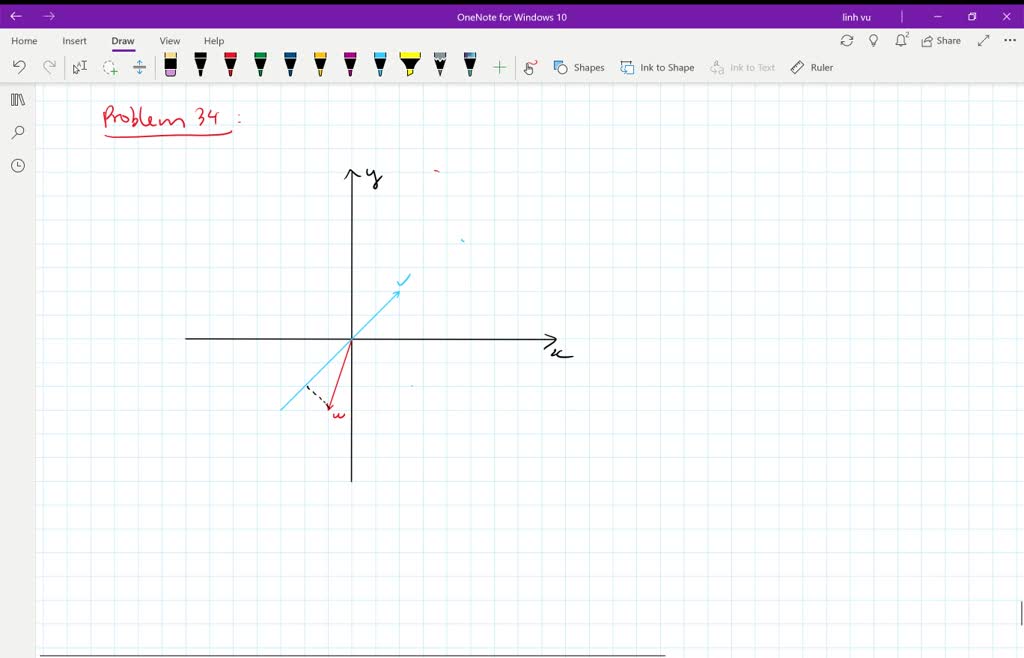Activate the Ink to Shape conversion mode

pos(657,67)
